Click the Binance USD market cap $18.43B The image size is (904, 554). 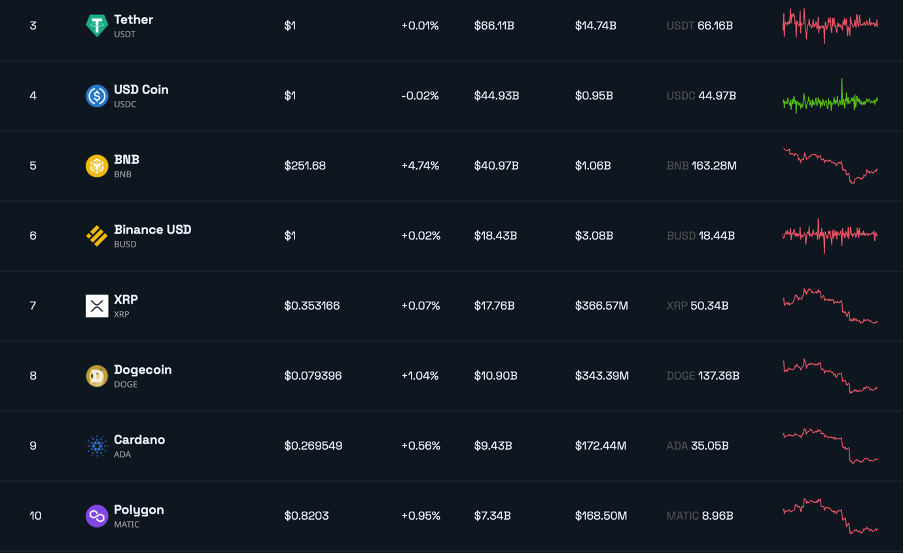[495, 236]
